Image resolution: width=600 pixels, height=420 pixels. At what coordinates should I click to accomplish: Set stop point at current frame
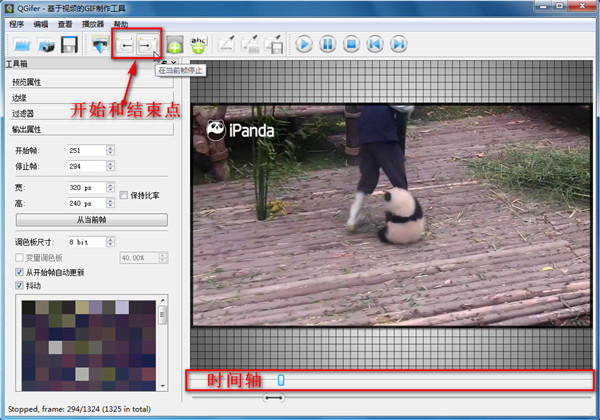(x=148, y=45)
